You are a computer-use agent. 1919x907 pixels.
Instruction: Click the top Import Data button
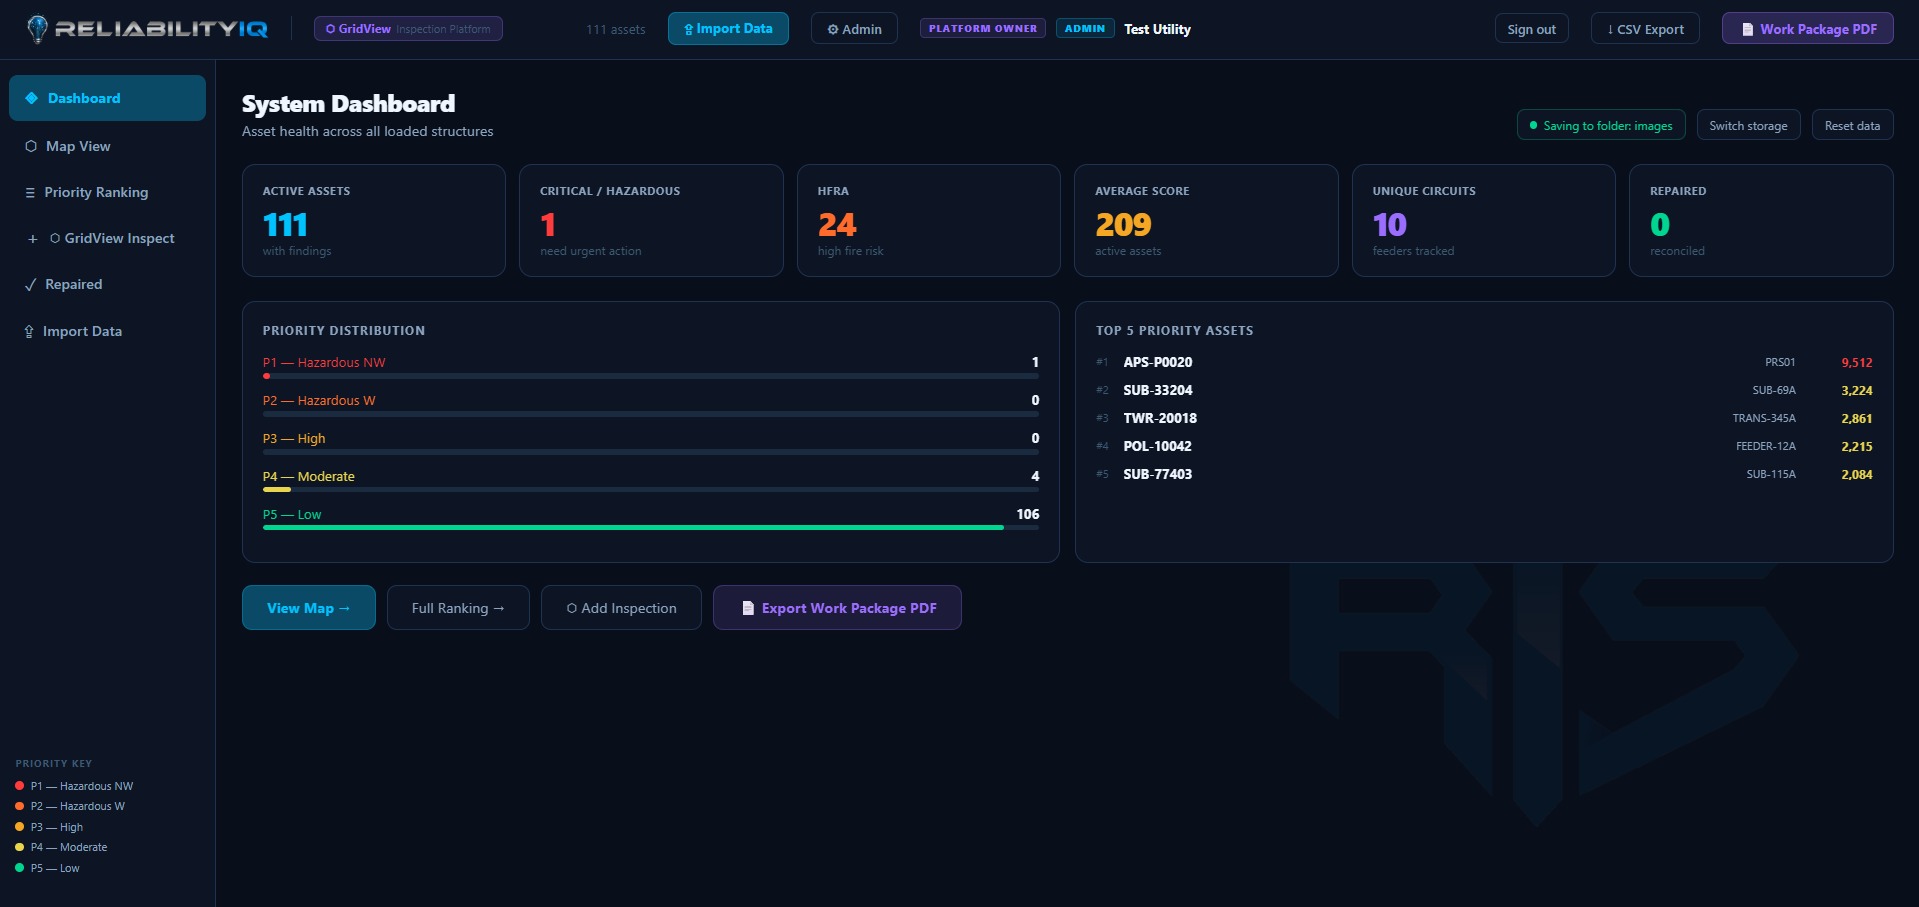pos(728,29)
